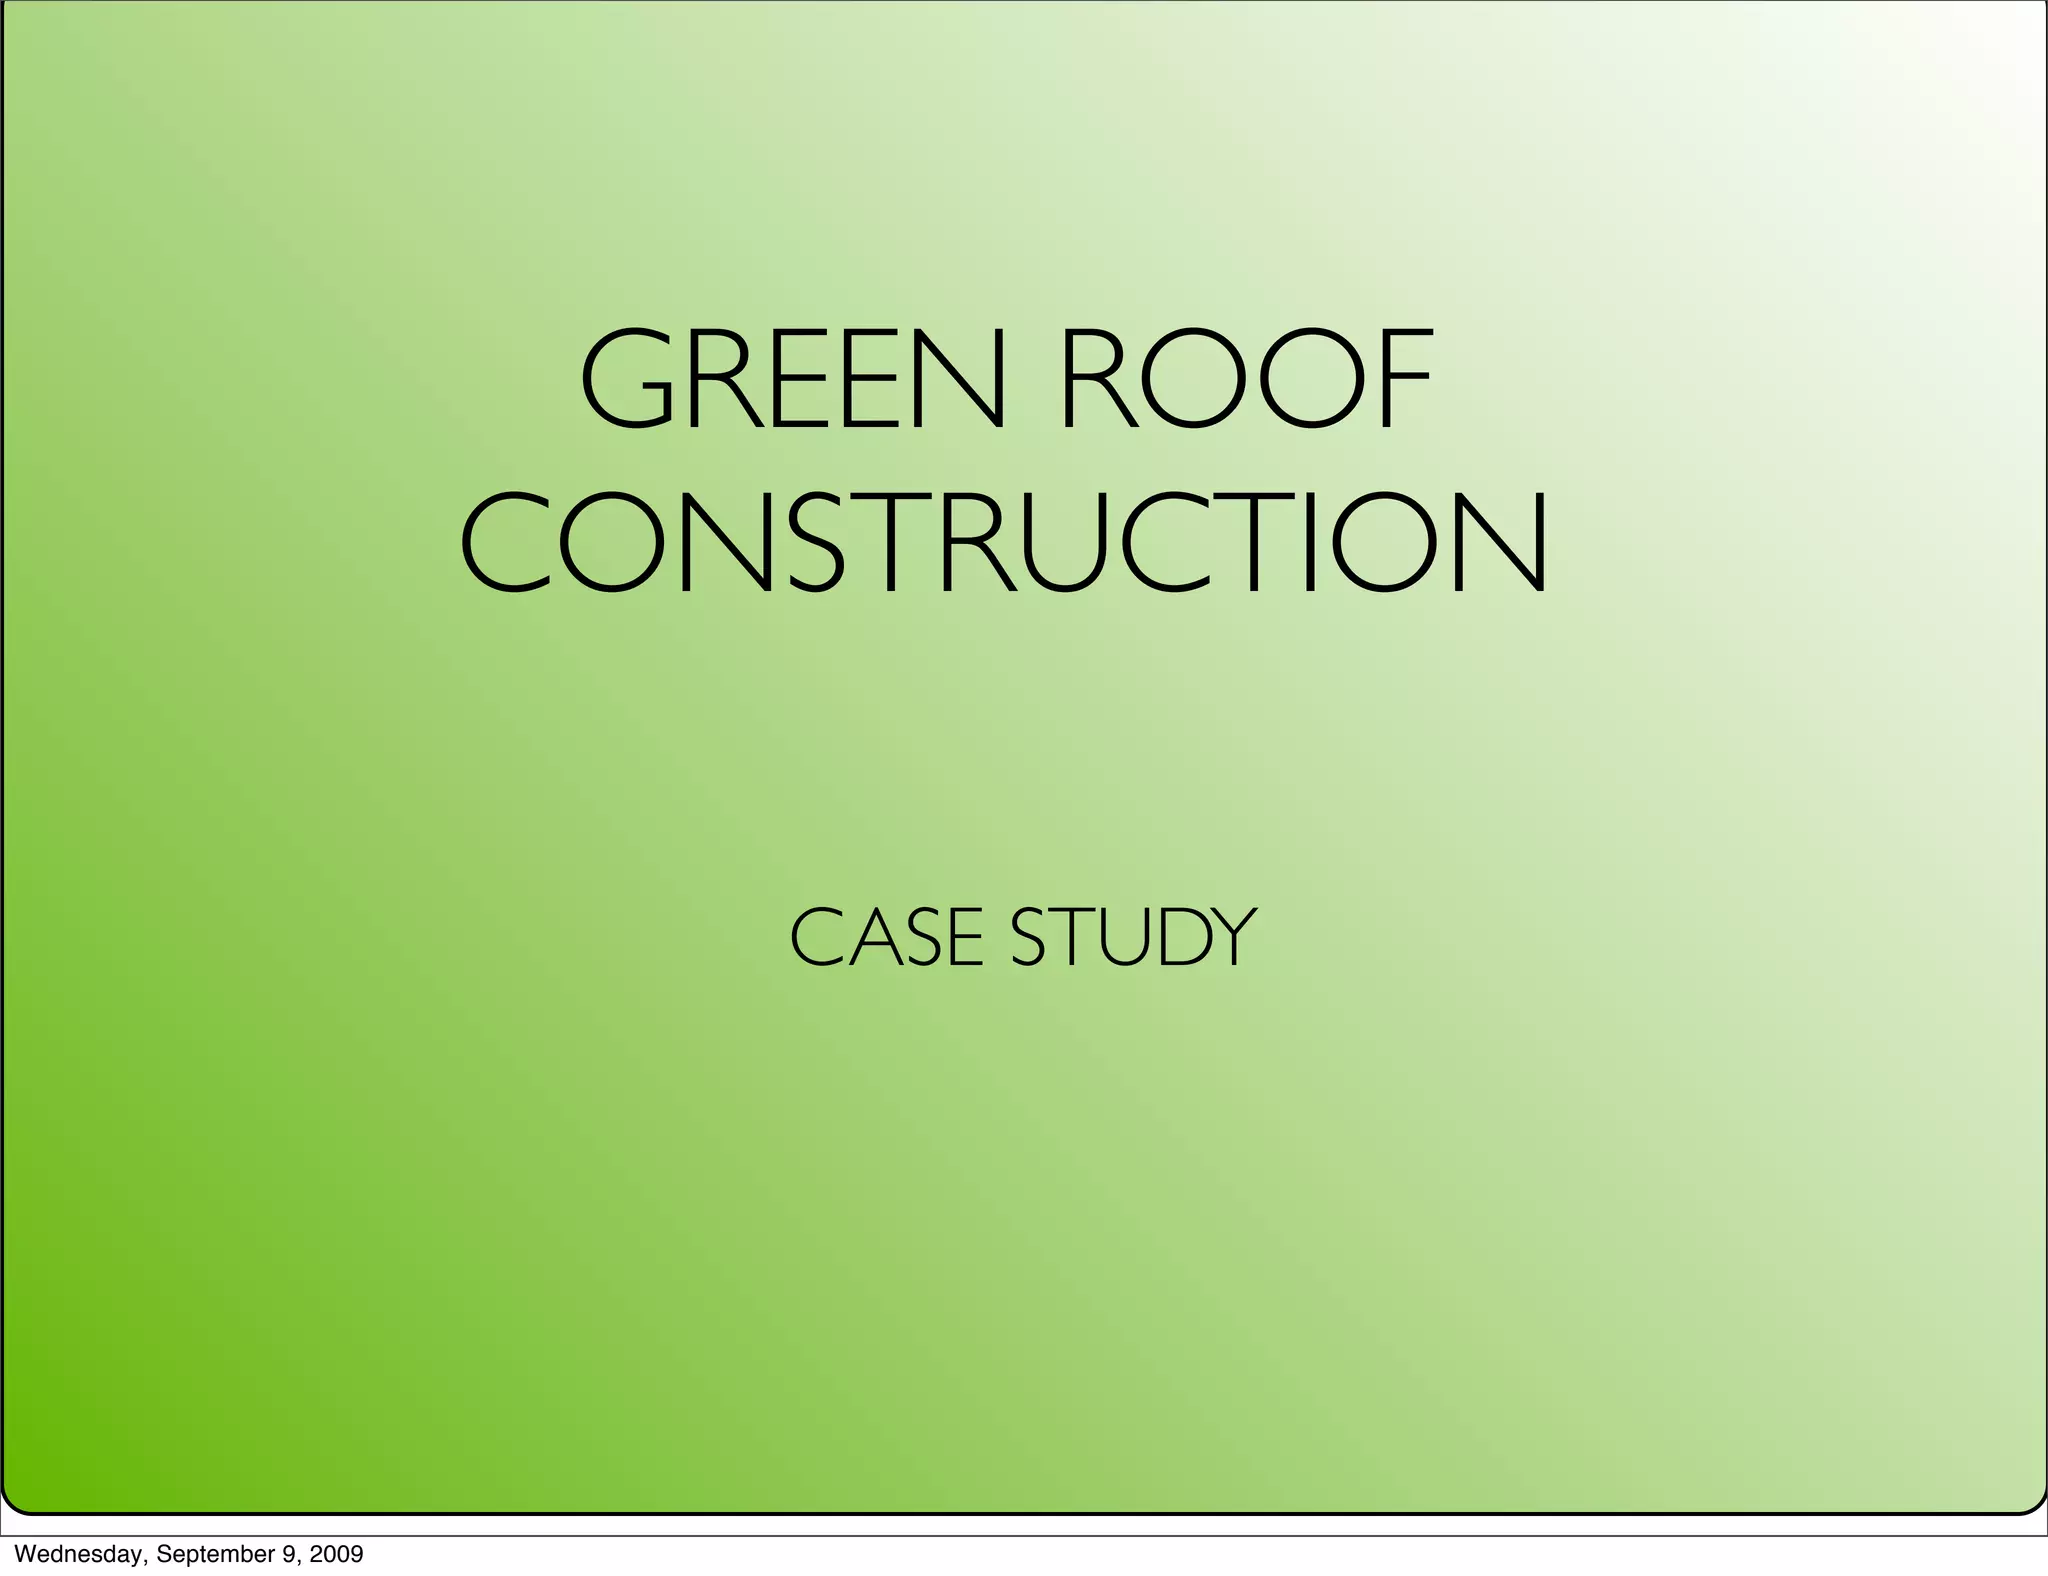Select the GREEN ROOF CONSTRUCTION title text
The height and width of the screenshot is (1576, 2048).
click(x=1005, y=461)
